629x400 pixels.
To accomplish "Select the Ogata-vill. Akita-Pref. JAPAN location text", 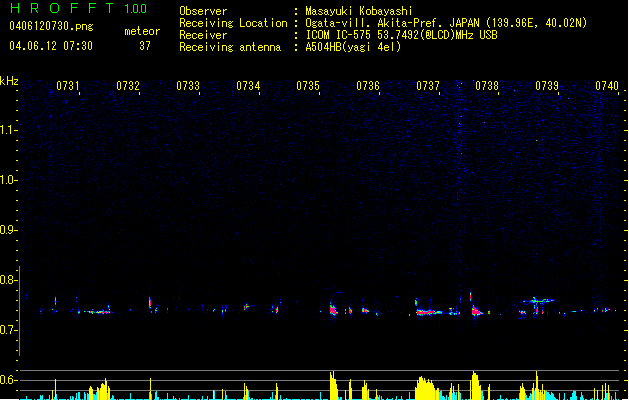I will coord(446,23).
